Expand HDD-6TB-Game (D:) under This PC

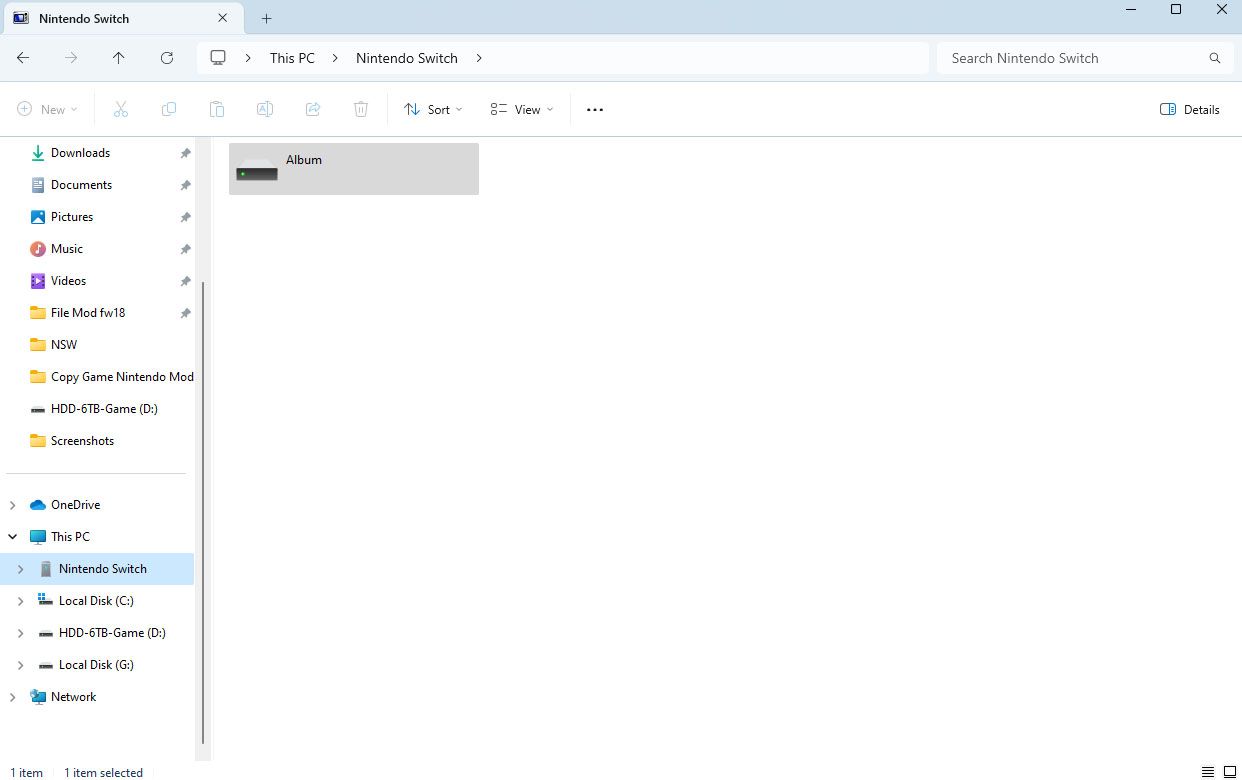click(21, 633)
